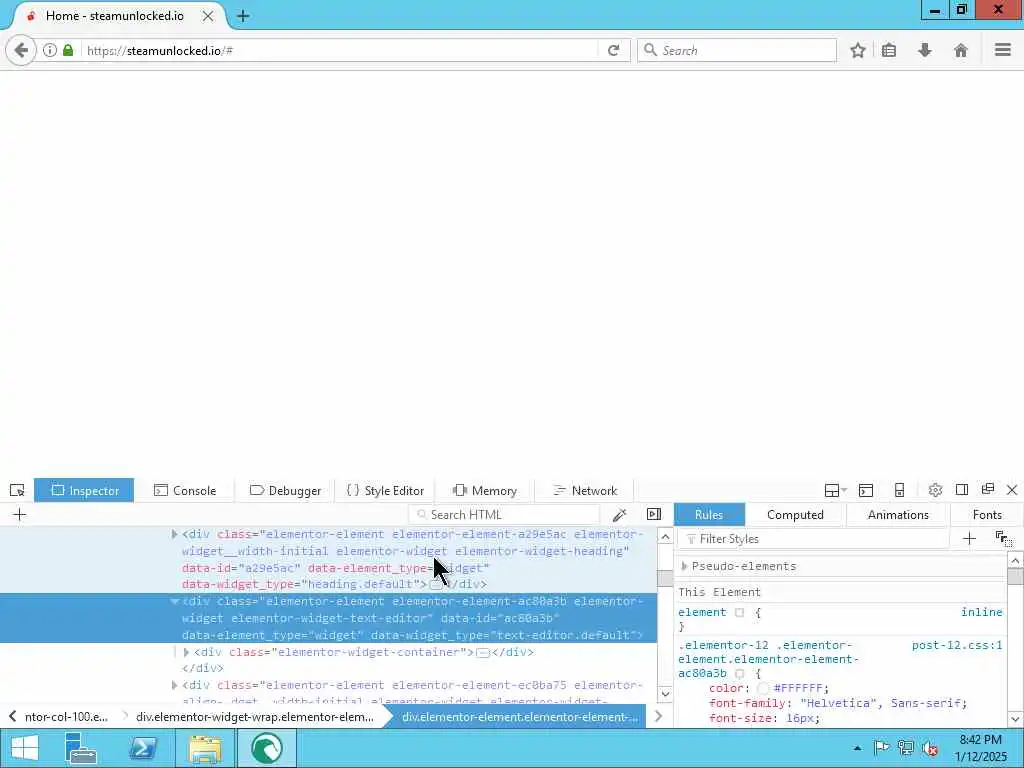Screen dimensions: 1024x768
Task: Activate the element picker tool in DevTools
Action: [x=17, y=490]
